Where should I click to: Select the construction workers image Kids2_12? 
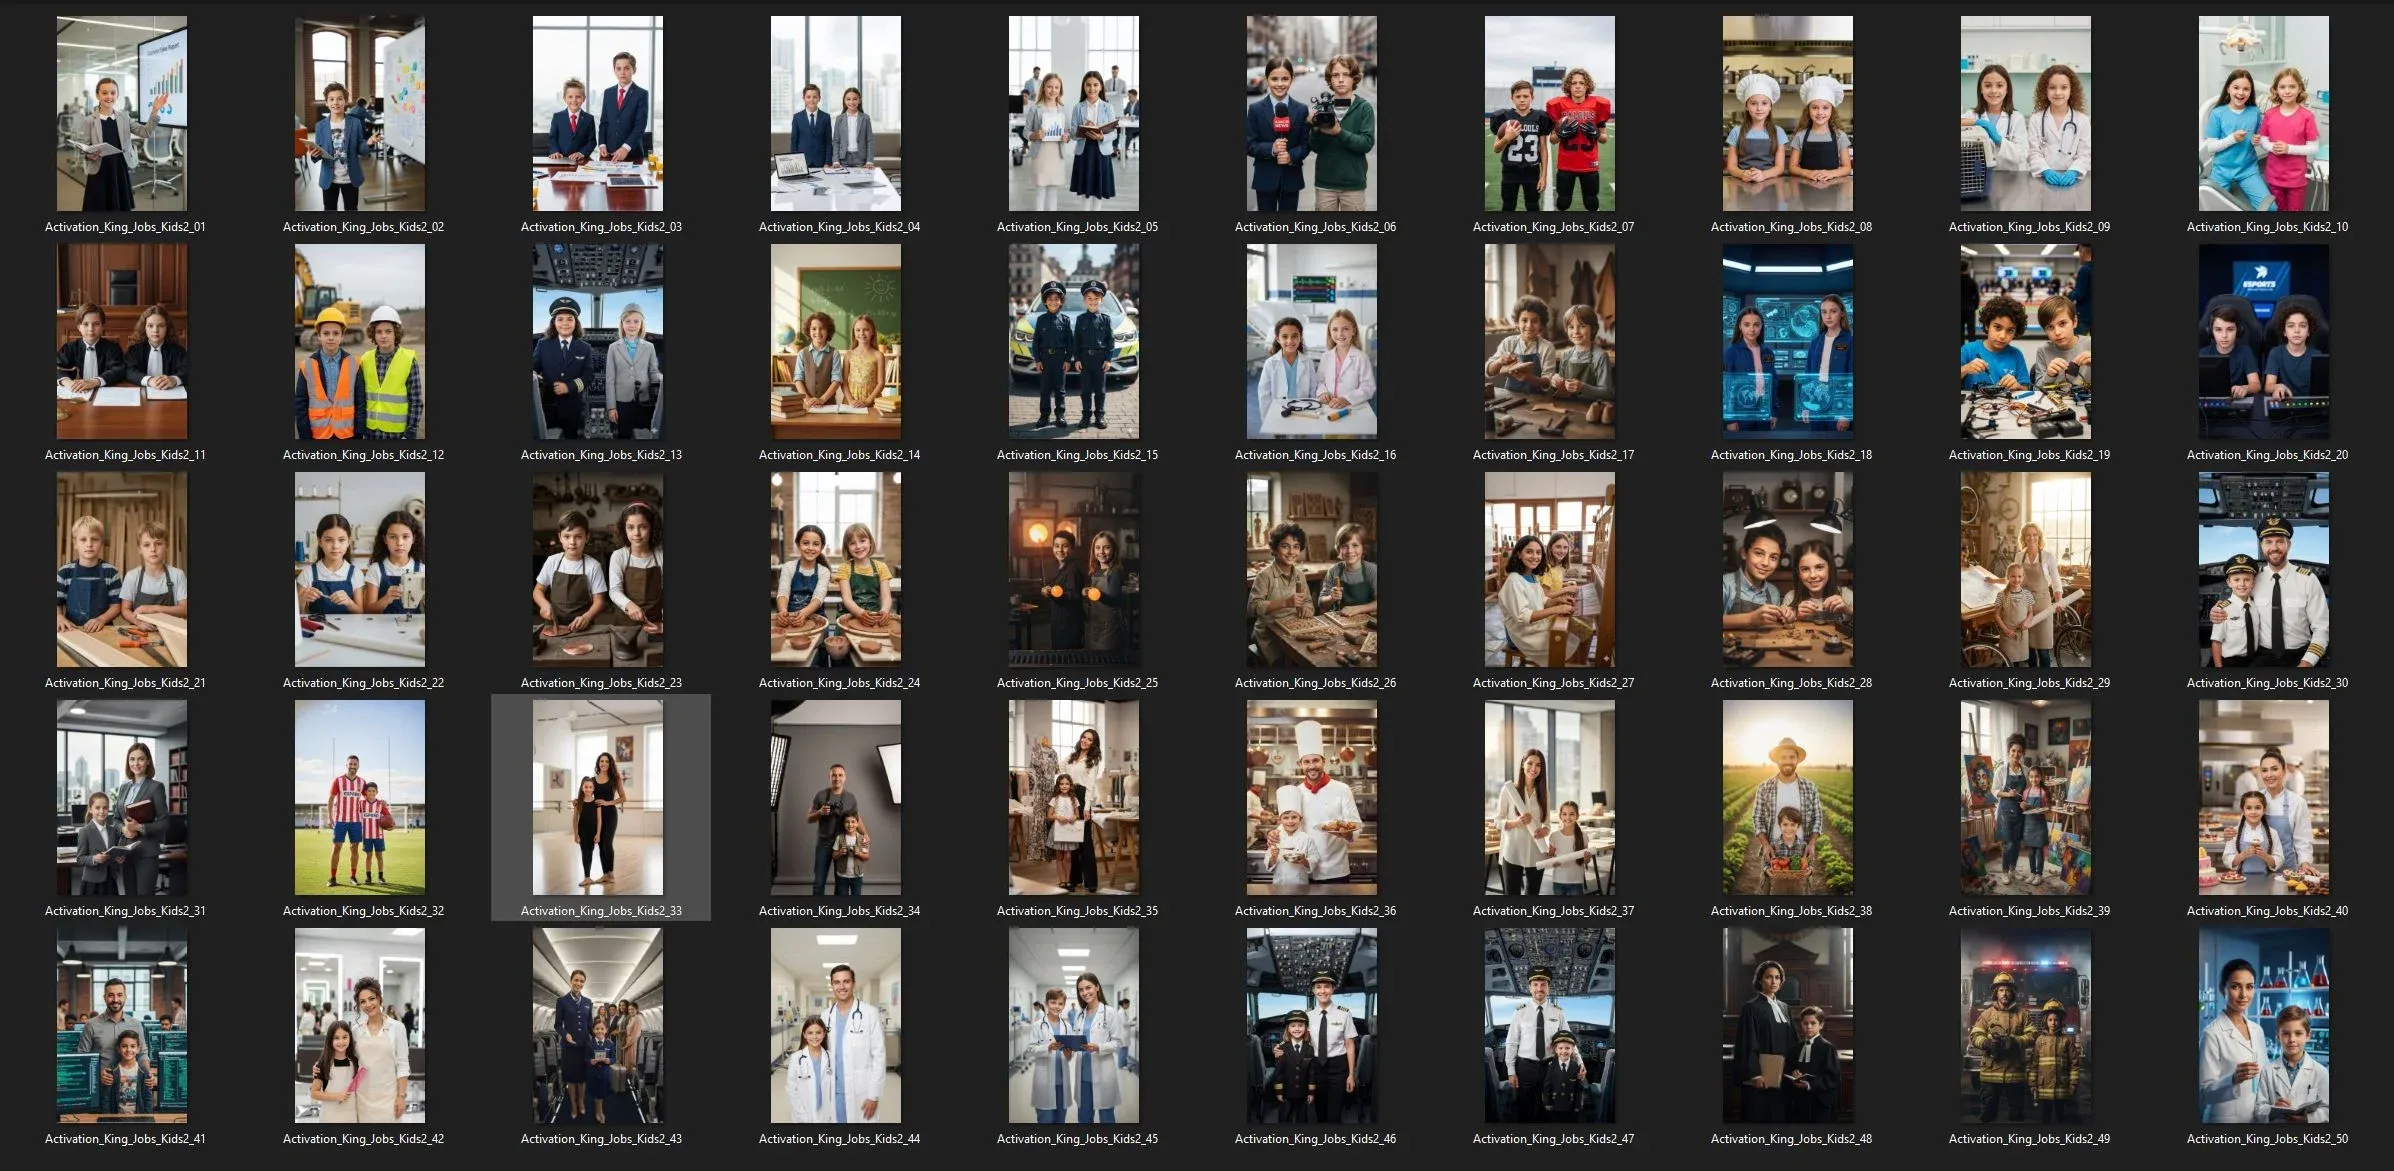(359, 341)
